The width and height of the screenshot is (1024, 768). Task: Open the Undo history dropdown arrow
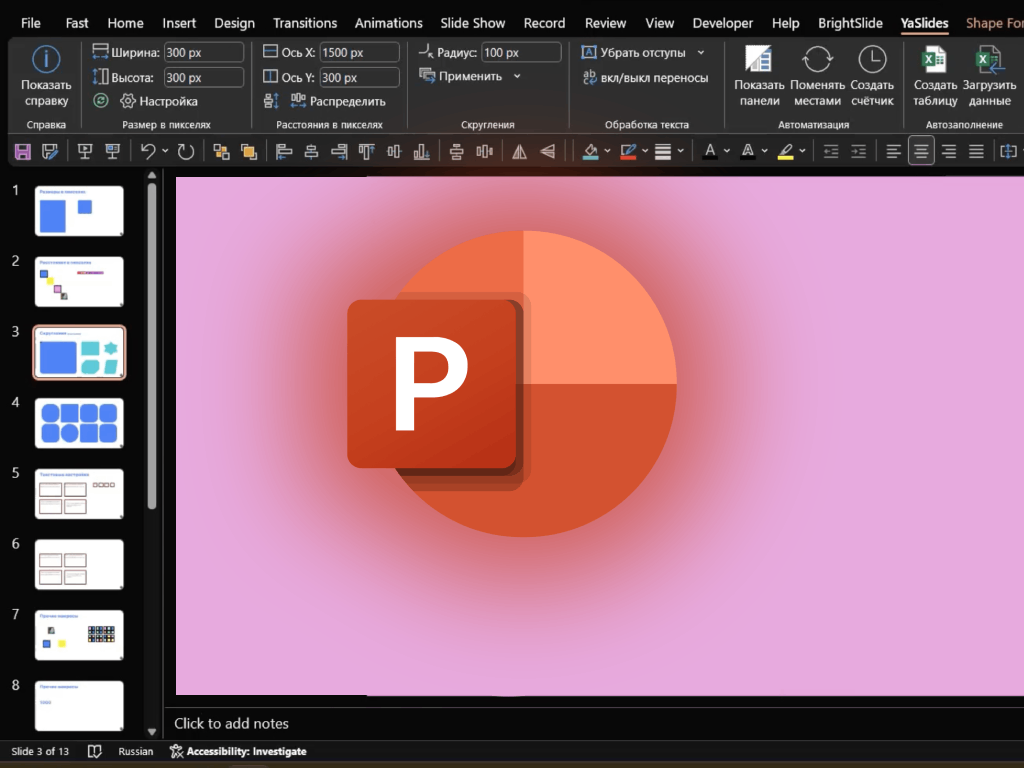pos(165,152)
